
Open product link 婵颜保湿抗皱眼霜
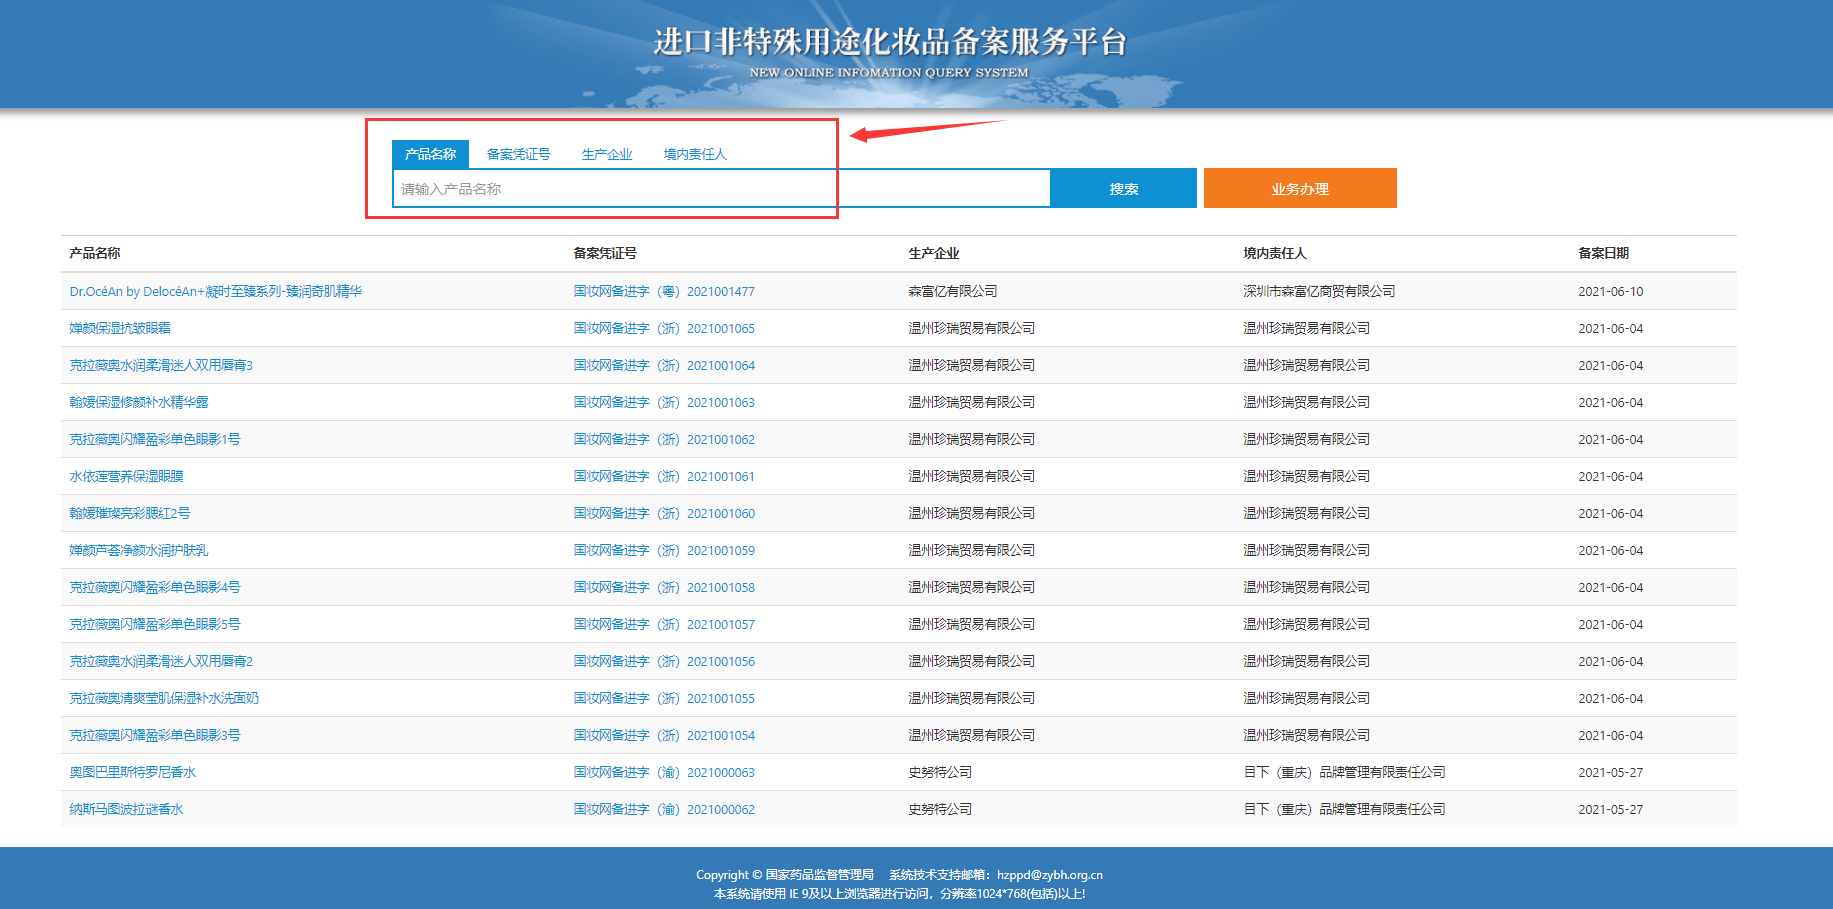click(120, 328)
